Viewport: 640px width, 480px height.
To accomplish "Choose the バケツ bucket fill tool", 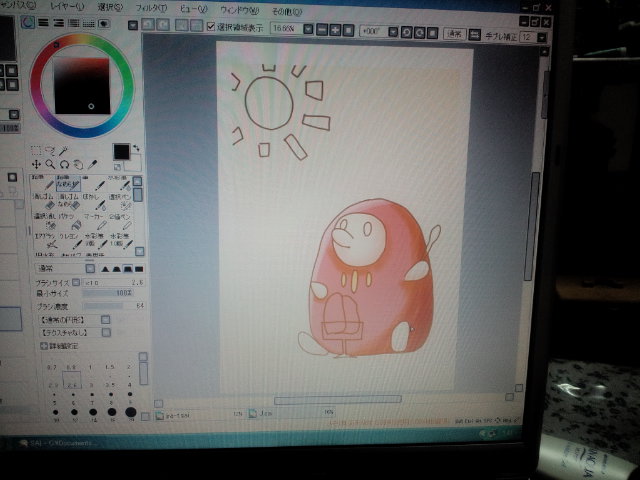I will pos(69,220).
